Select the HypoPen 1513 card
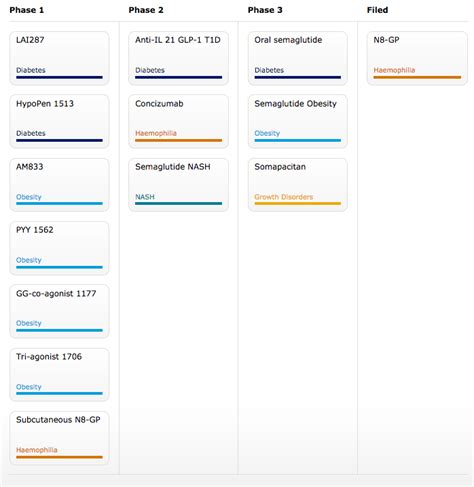The width and height of the screenshot is (474, 487). 59,122
